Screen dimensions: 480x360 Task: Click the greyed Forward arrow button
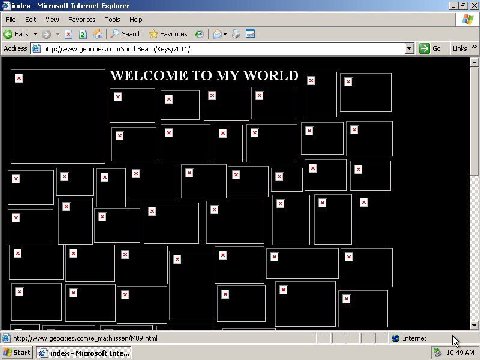pos(47,34)
